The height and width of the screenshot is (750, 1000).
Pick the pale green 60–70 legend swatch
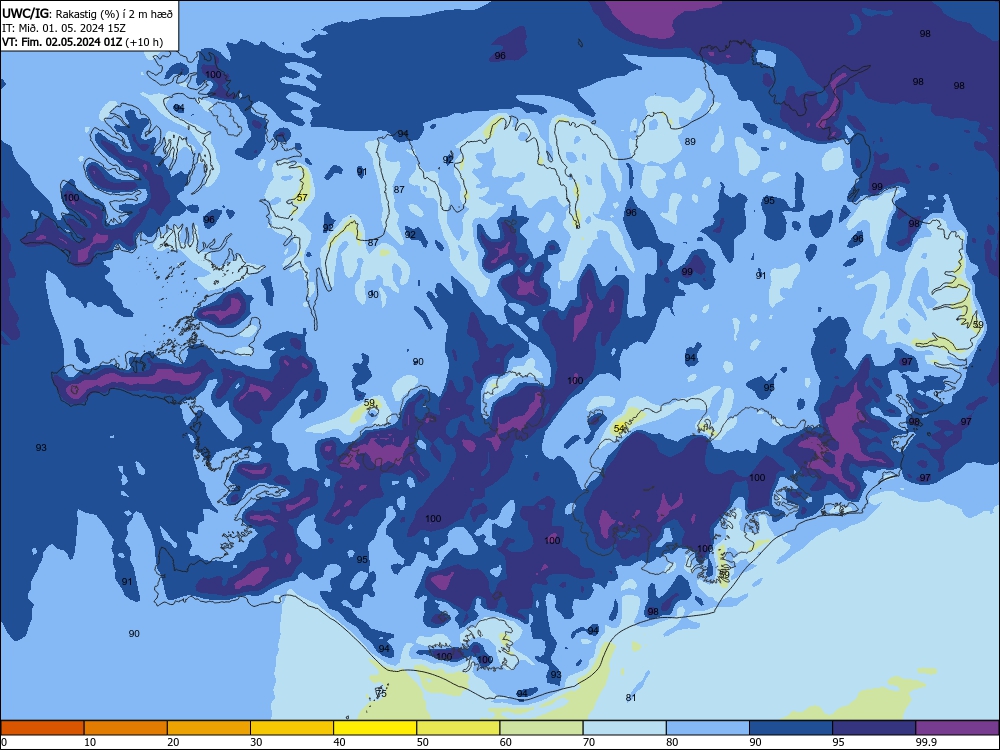point(541,728)
